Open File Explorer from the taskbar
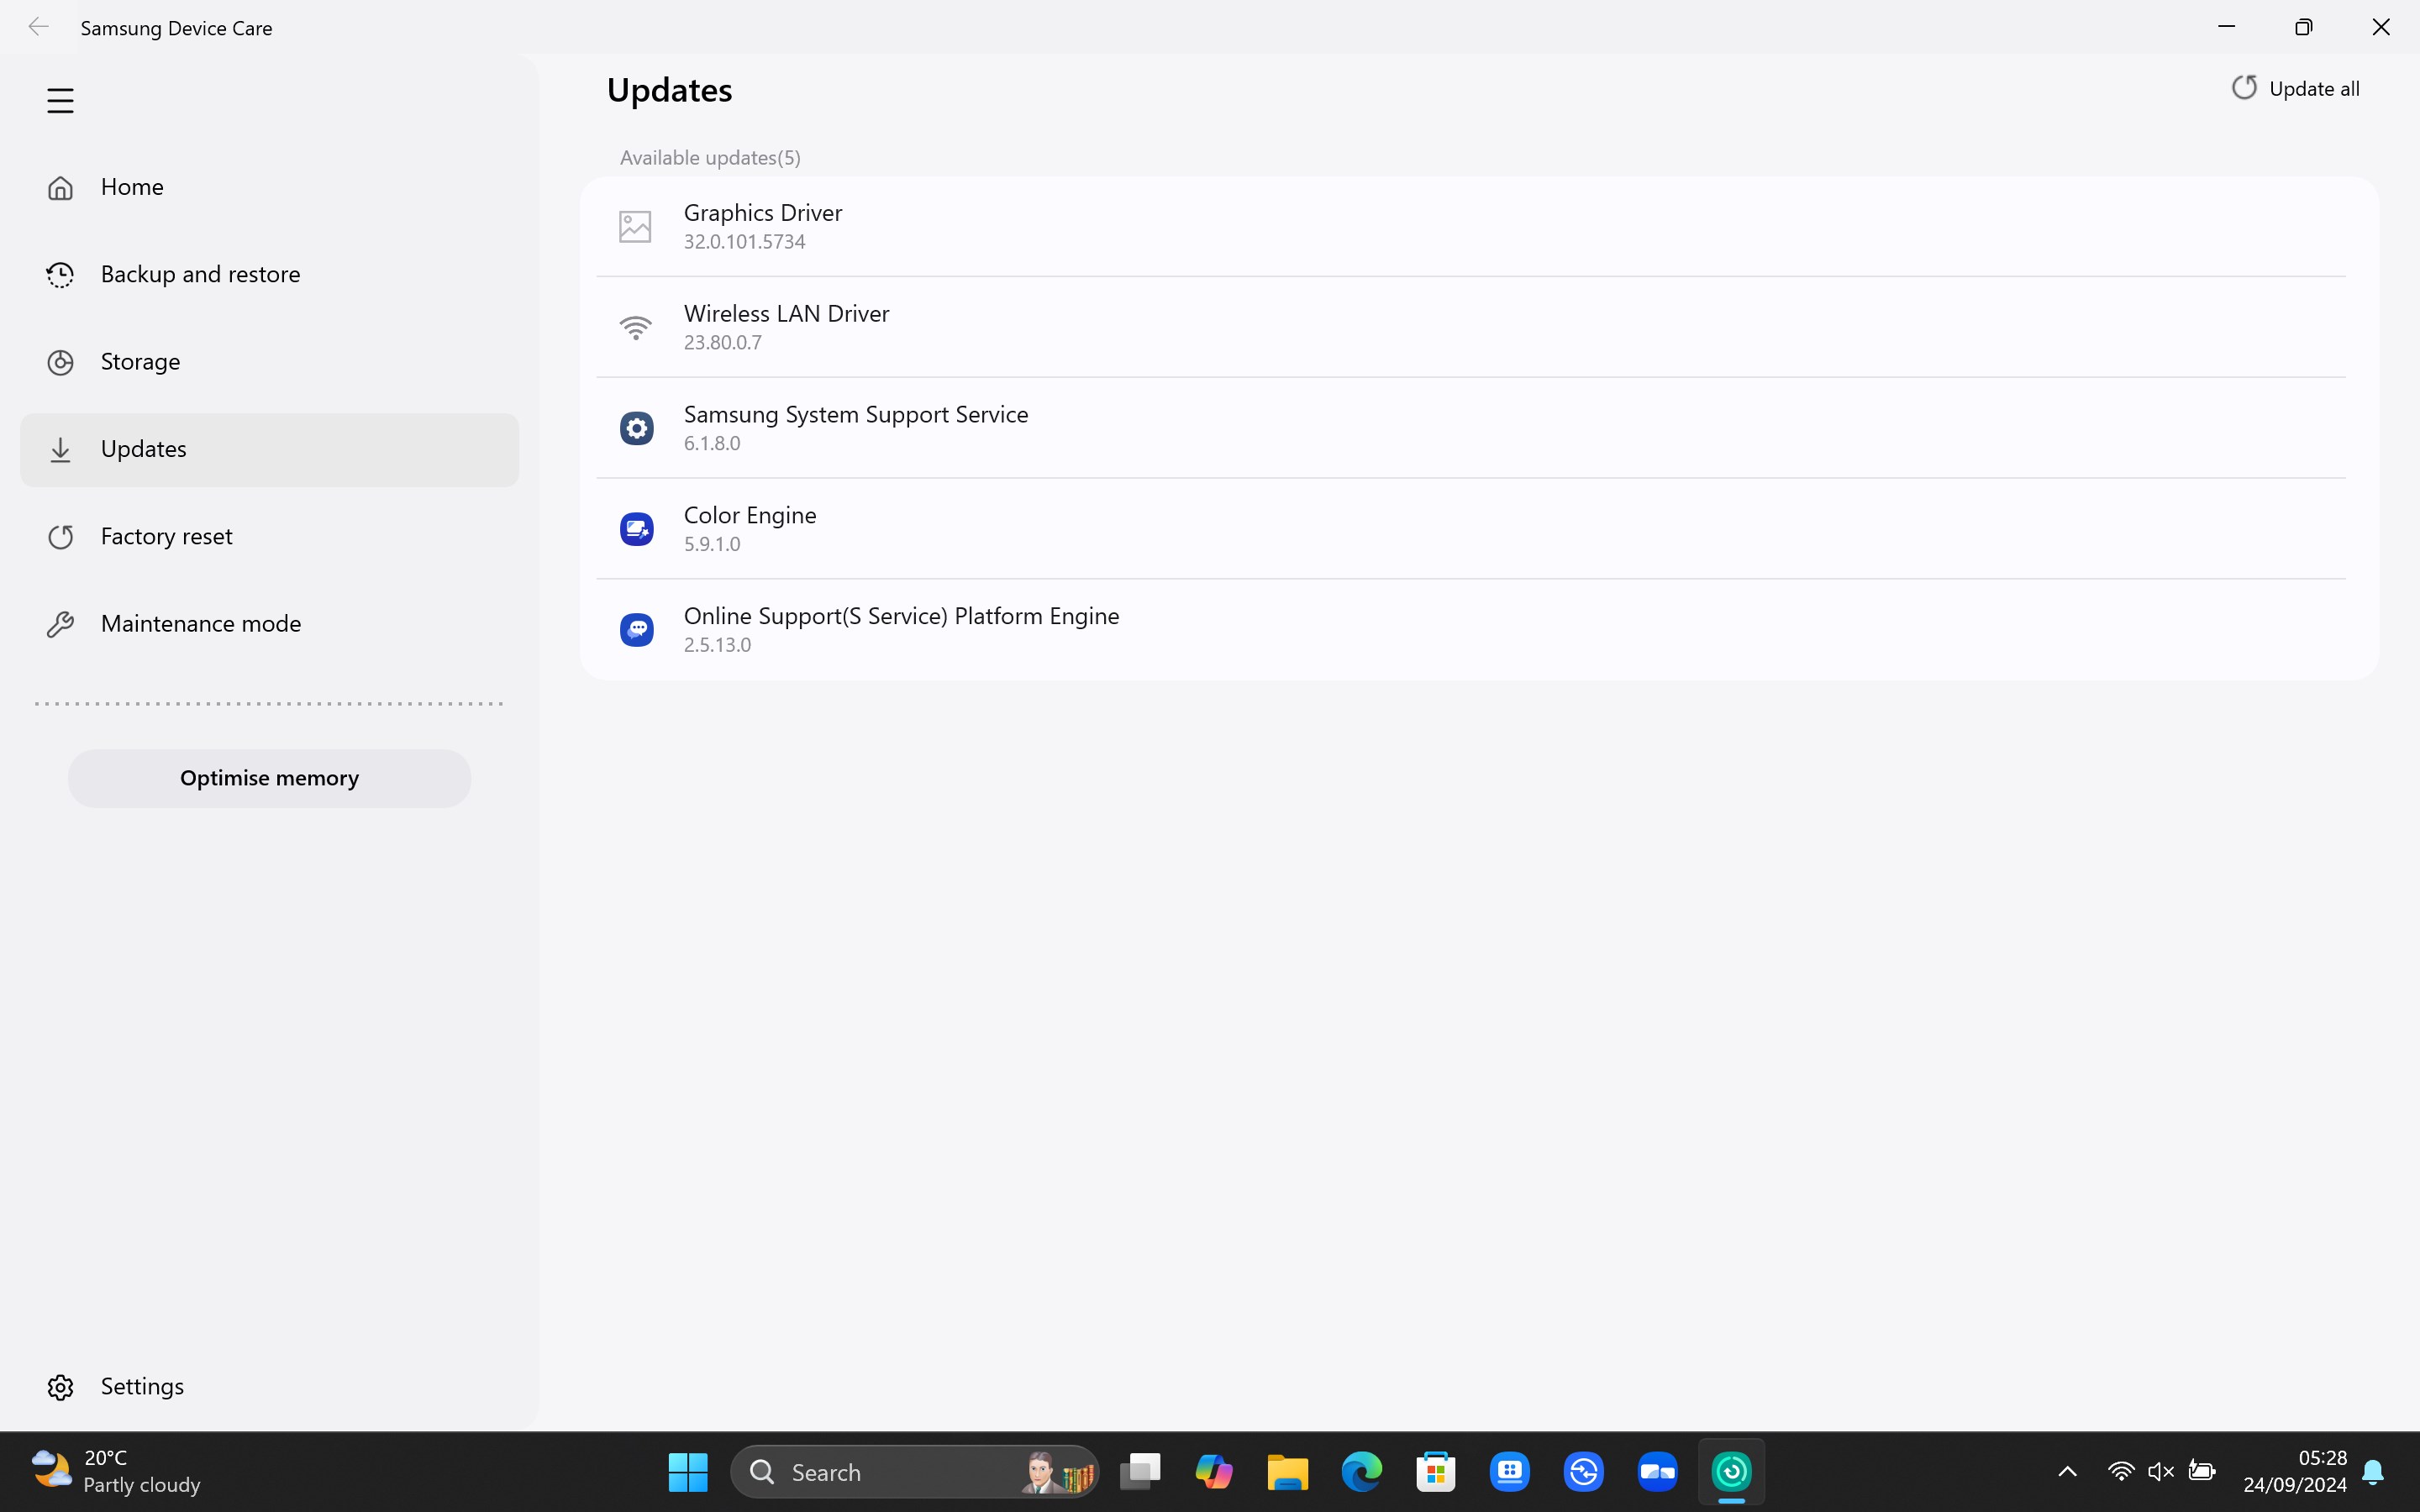The width and height of the screenshot is (2420, 1512). [x=1287, y=1472]
